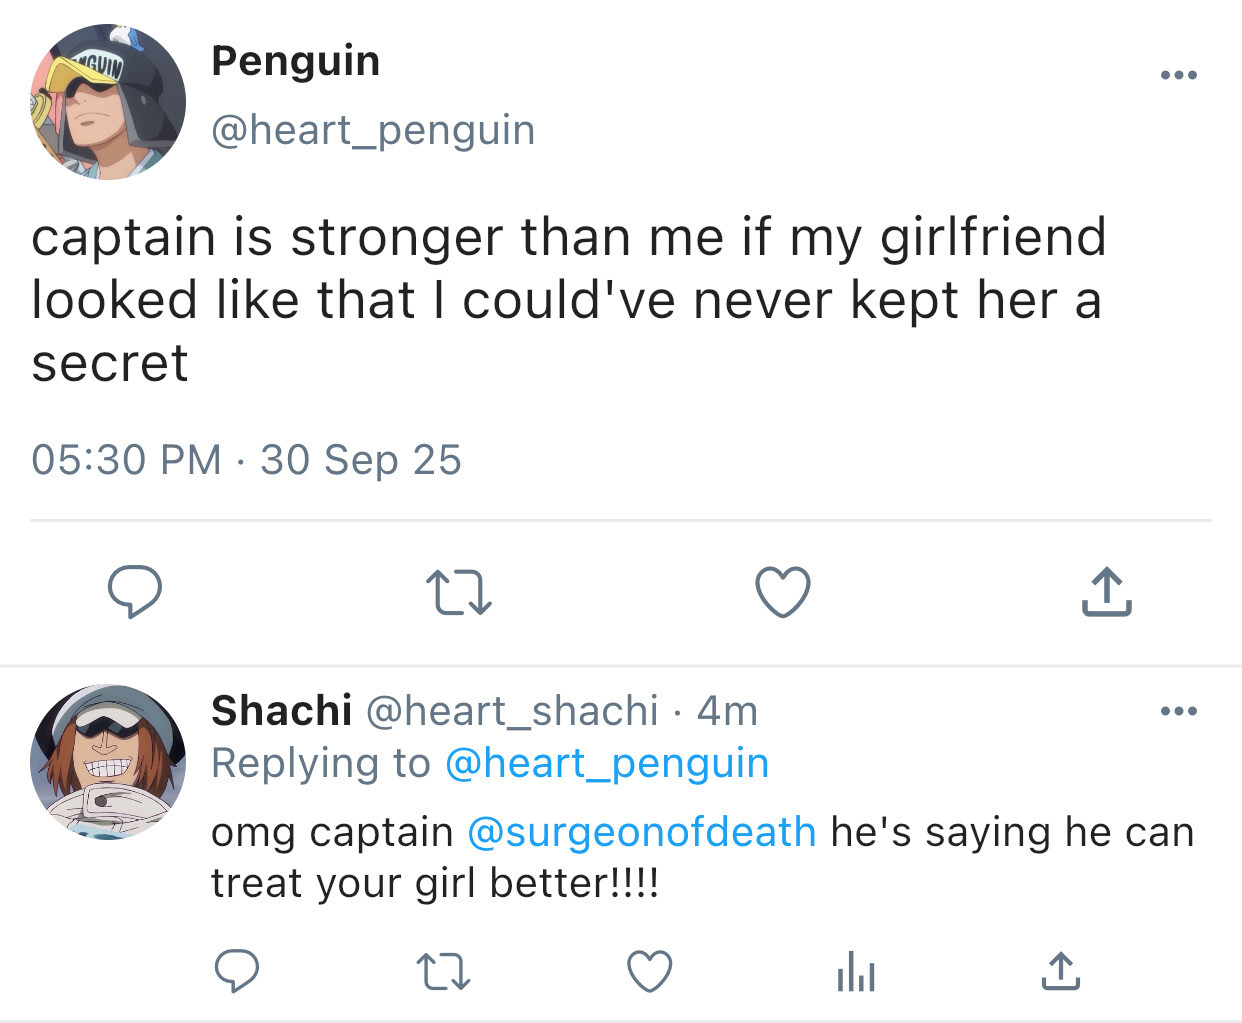Share Shachi's reply
Image resolution: width=1242 pixels, height=1023 pixels.
tap(1061, 971)
